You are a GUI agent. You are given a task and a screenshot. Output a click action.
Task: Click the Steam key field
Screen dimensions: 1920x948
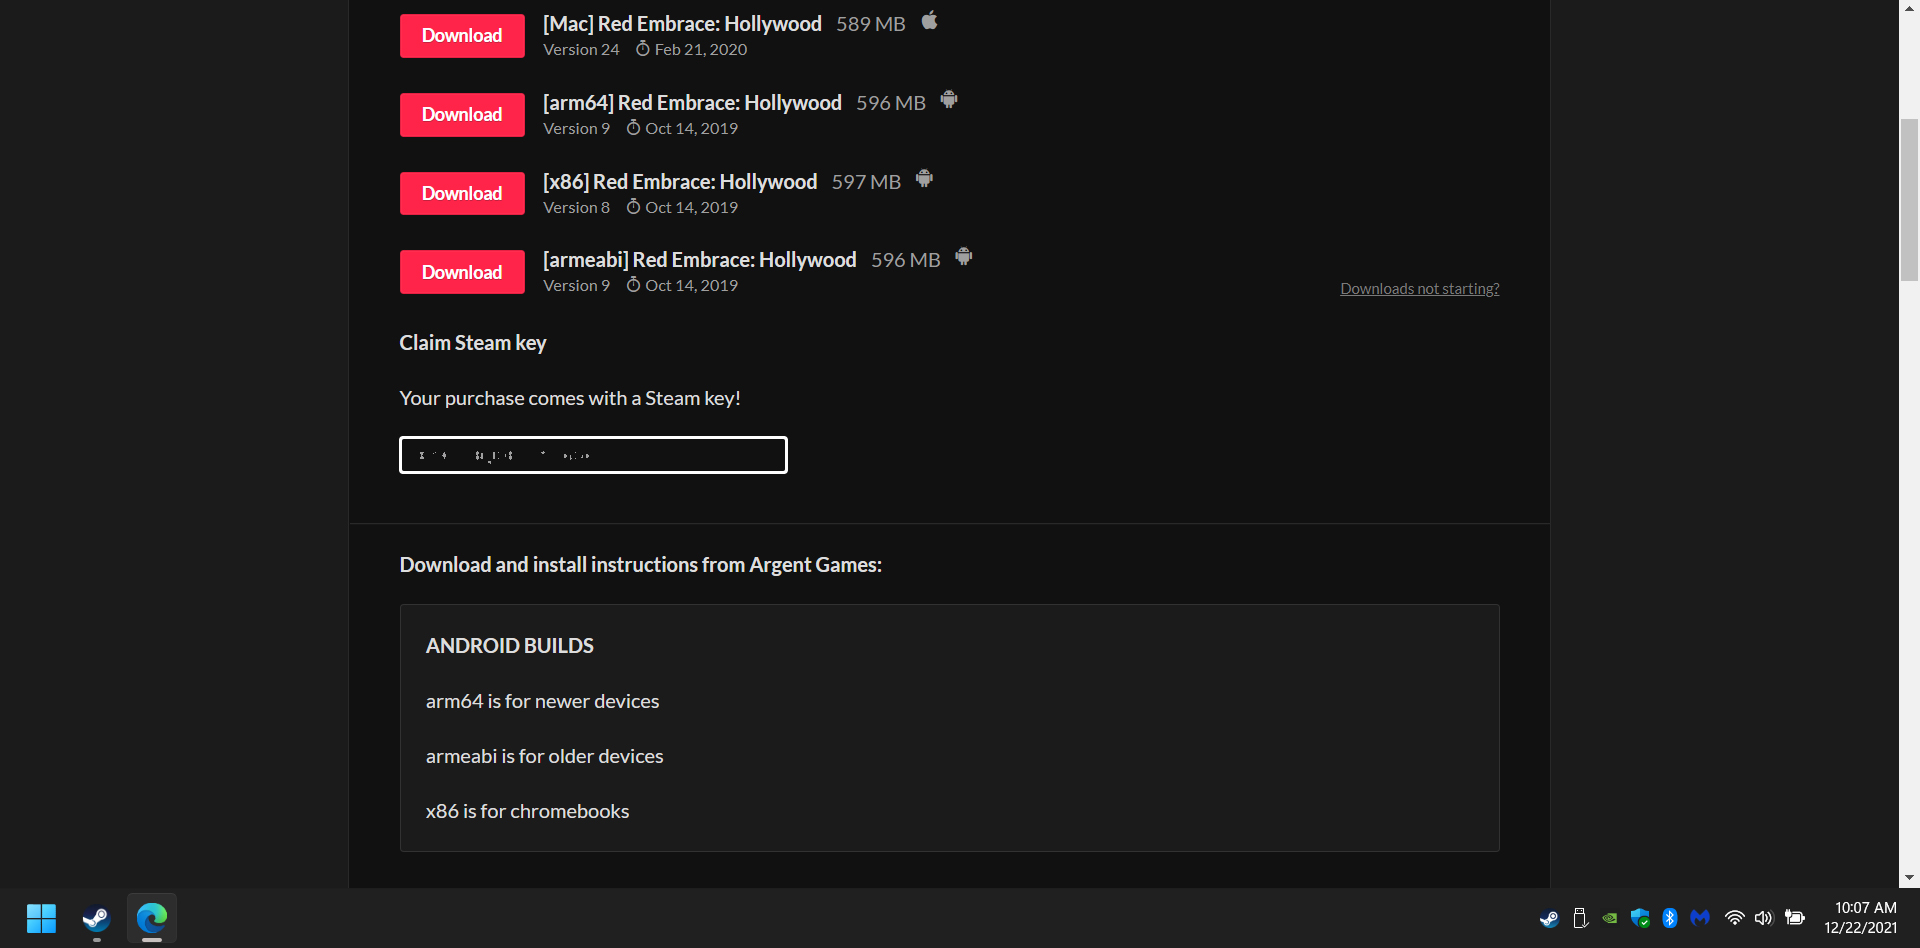click(x=593, y=455)
